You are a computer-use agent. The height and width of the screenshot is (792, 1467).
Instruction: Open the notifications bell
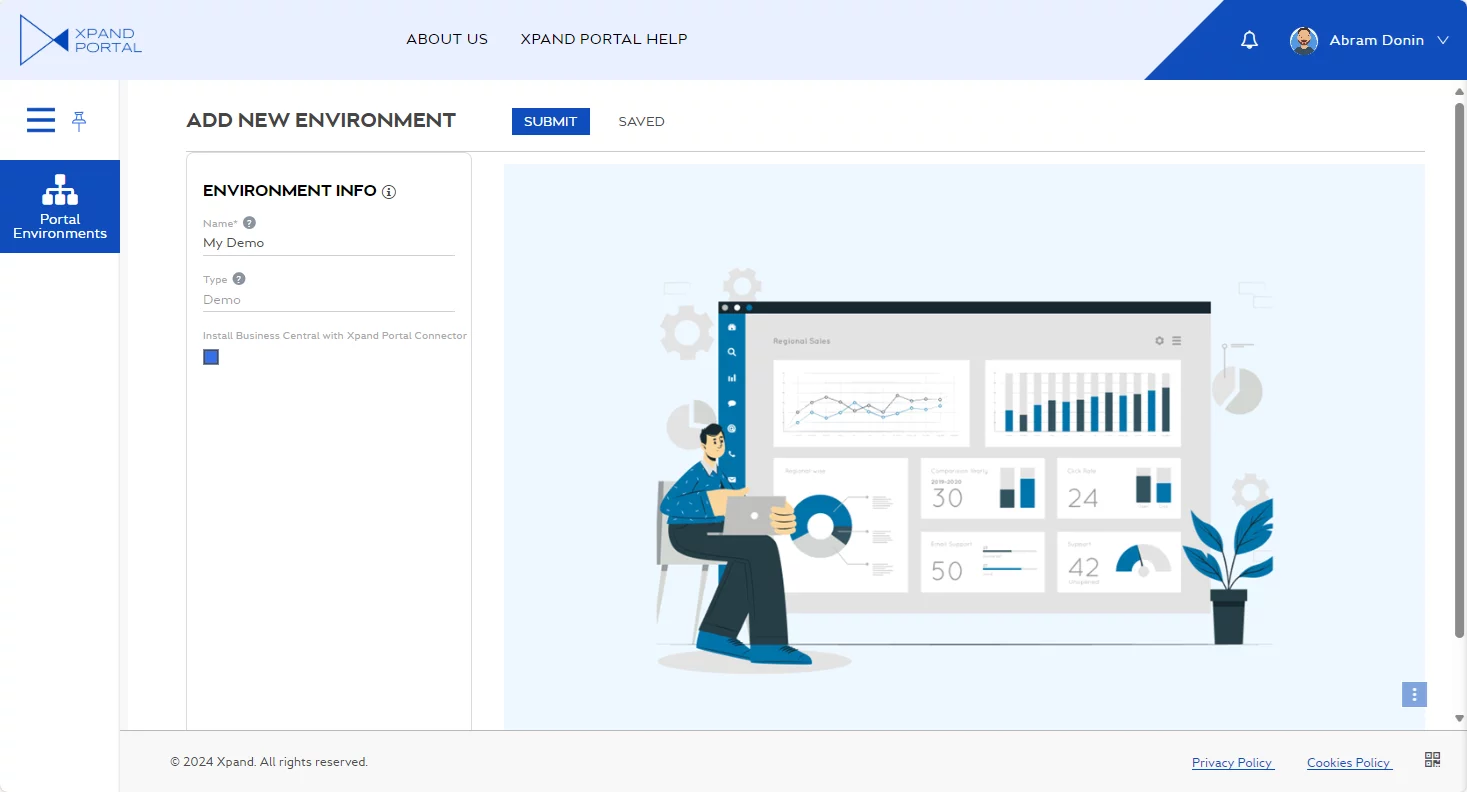point(1249,40)
